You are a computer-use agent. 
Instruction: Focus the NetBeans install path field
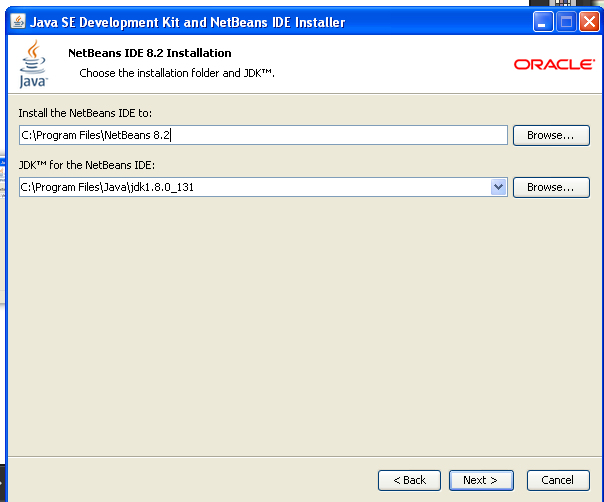[263, 135]
